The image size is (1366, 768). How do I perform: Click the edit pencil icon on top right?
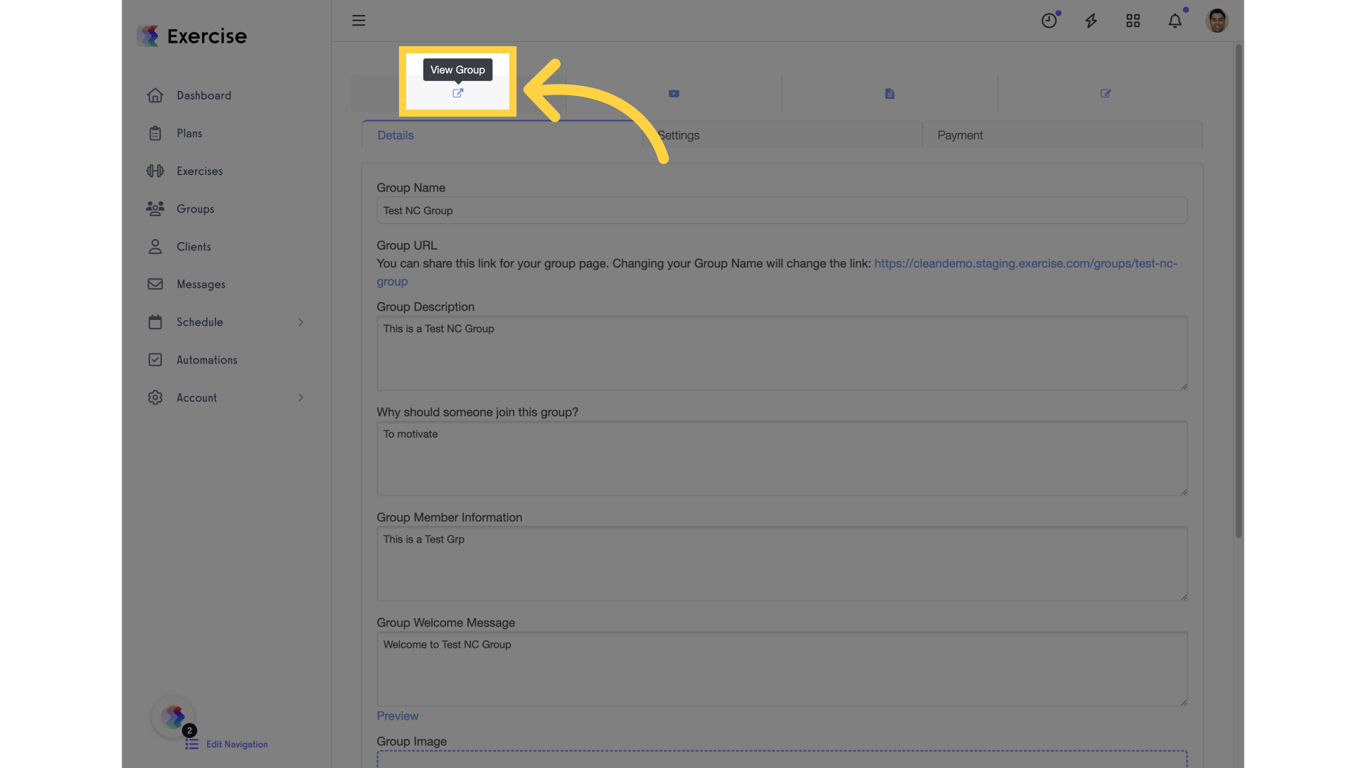pos(1105,92)
